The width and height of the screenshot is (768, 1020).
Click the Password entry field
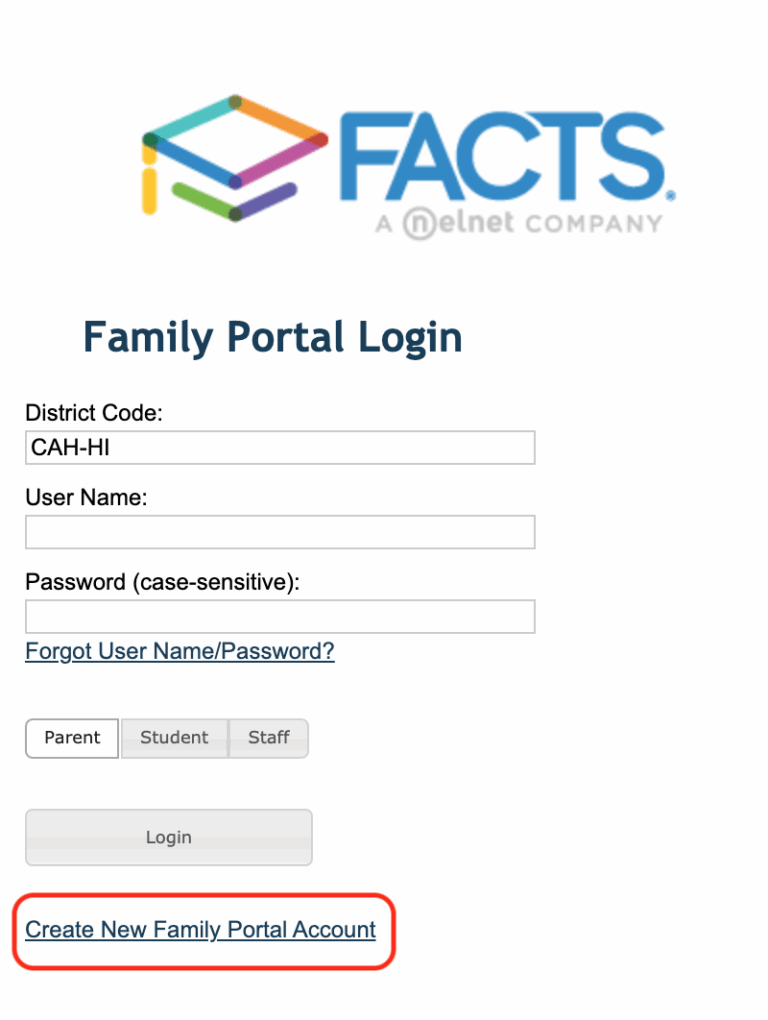[279, 616]
